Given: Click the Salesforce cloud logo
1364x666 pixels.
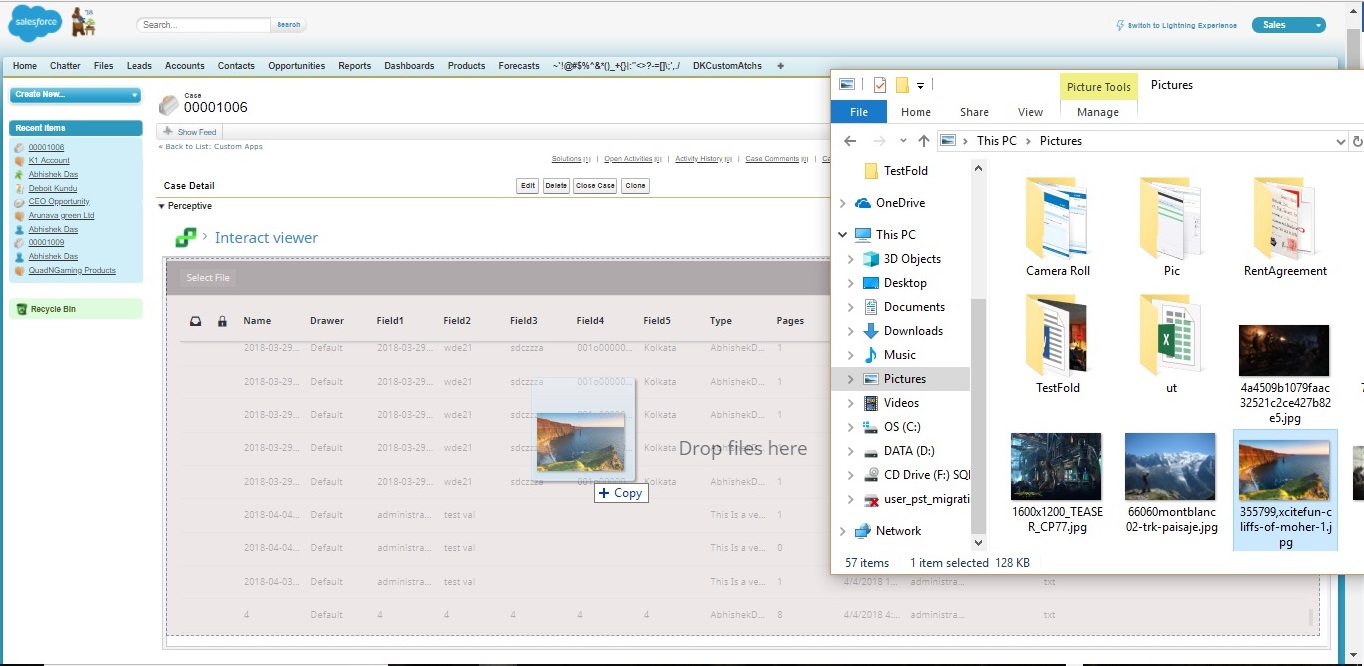Looking at the screenshot, I should [x=33, y=21].
